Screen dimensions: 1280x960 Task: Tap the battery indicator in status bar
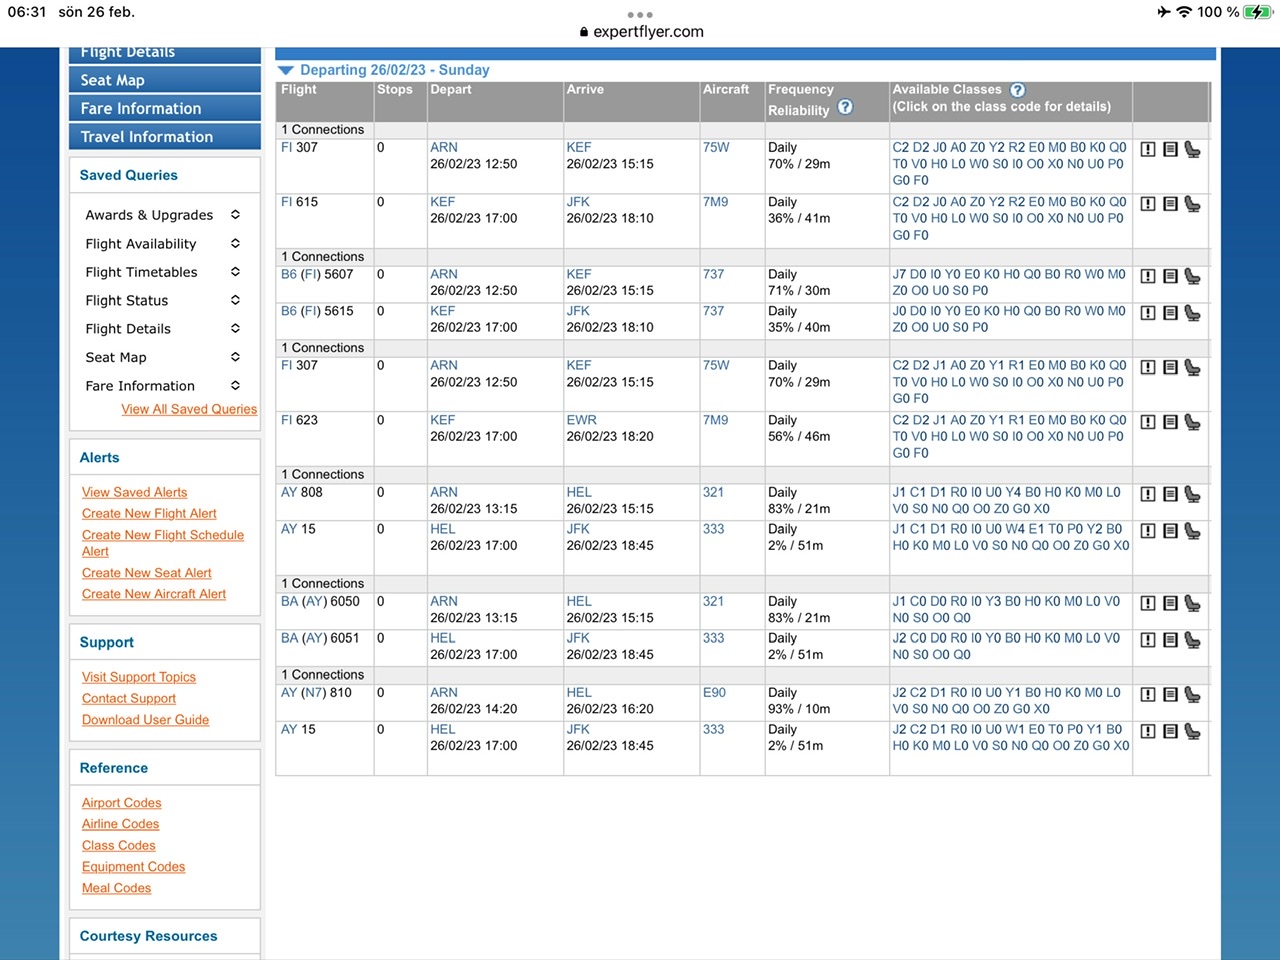pos(1257,12)
